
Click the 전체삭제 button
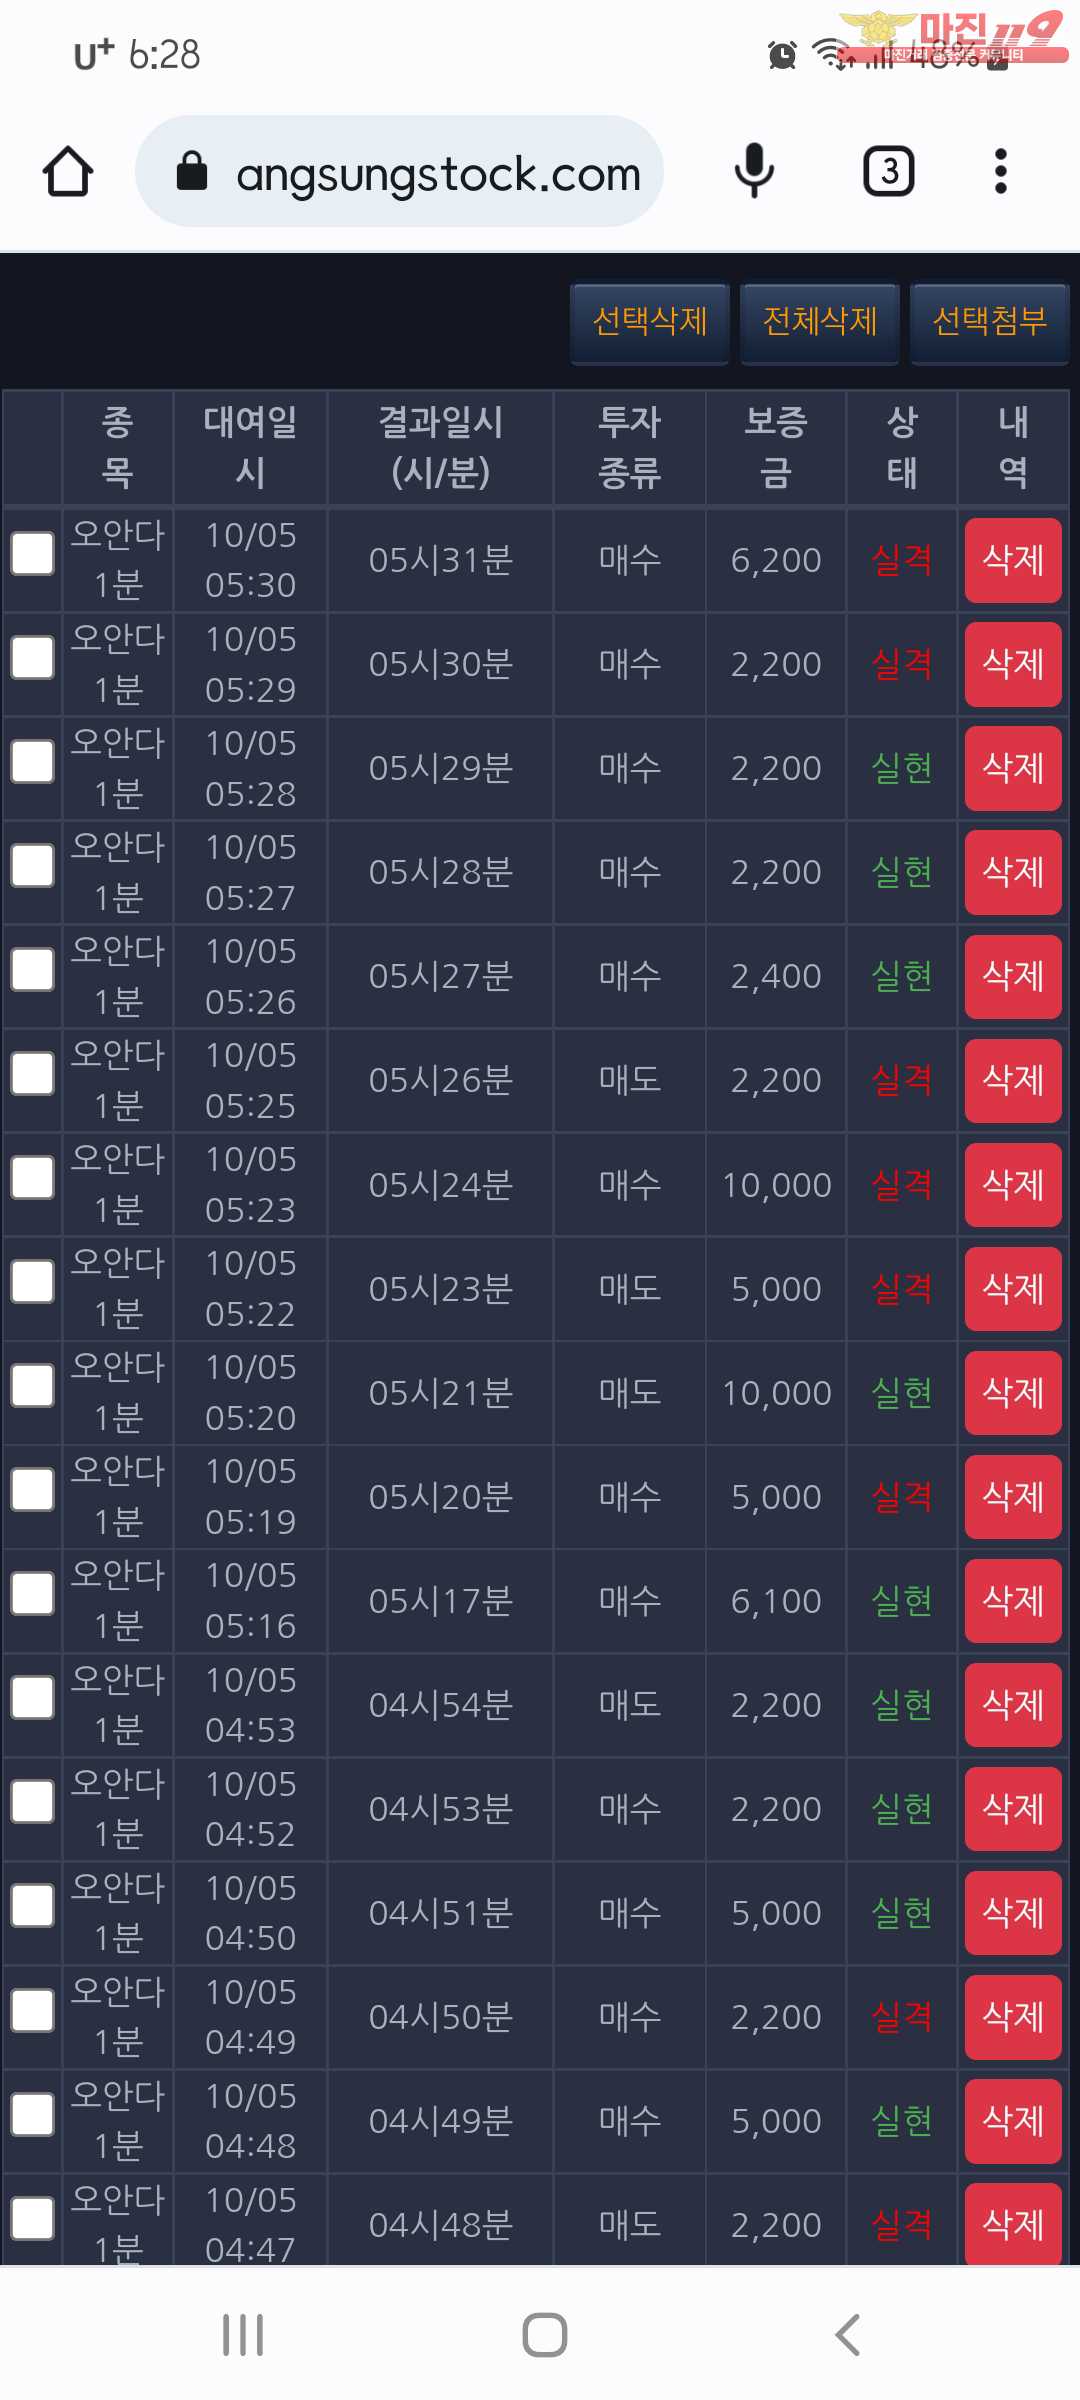pyautogui.click(x=820, y=322)
